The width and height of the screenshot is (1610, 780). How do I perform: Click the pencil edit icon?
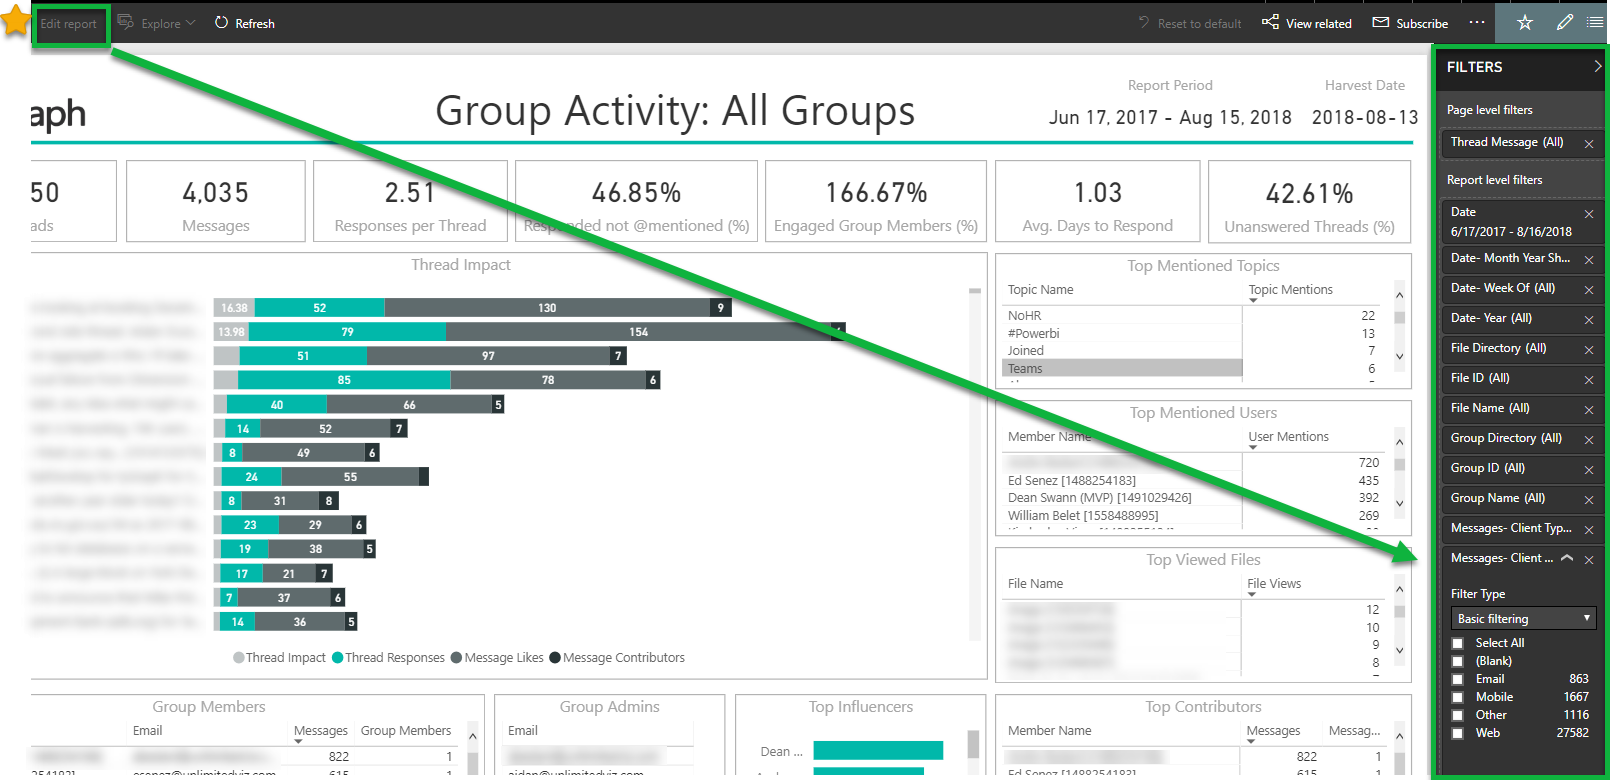(x=1565, y=23)
